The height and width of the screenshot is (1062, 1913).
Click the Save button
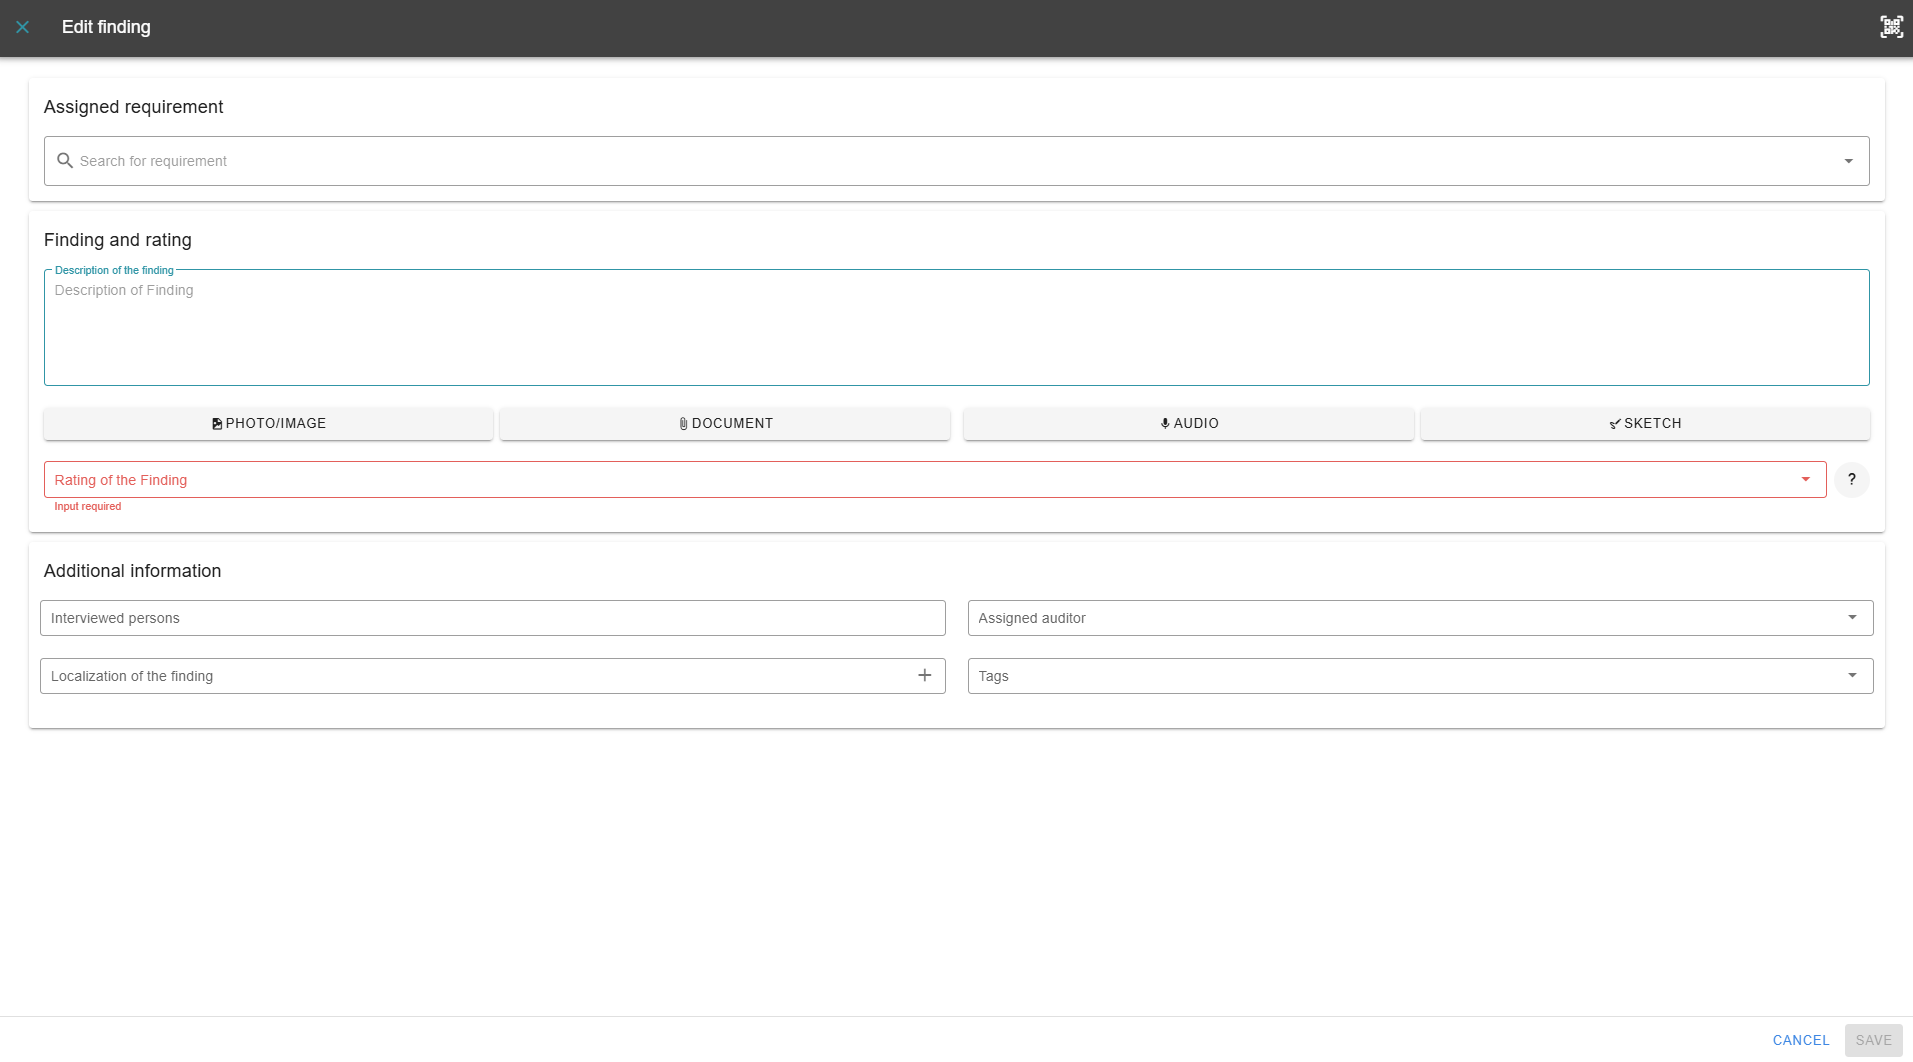point(1872,1040)
